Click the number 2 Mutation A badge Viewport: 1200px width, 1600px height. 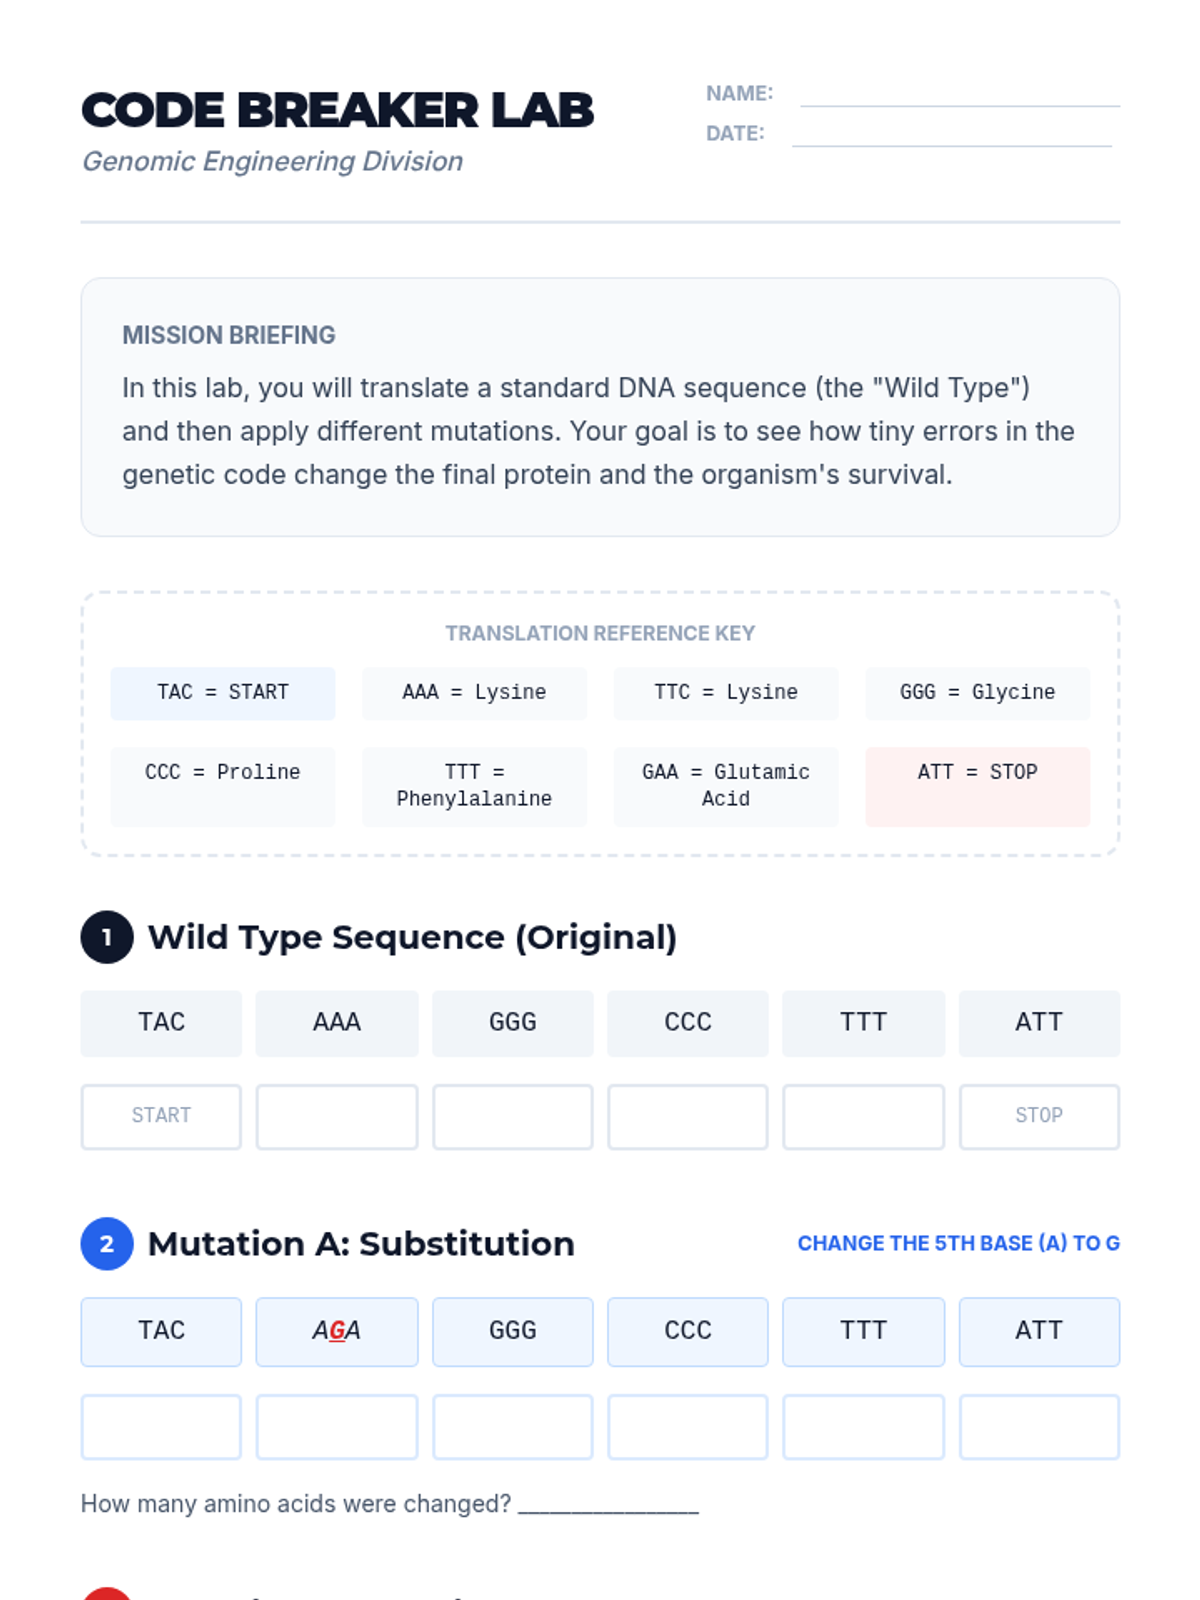point(107,1244)
